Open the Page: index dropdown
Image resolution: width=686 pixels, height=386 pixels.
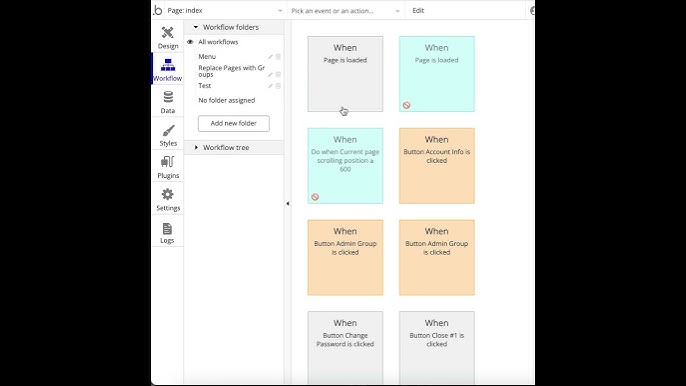point(224,11)
